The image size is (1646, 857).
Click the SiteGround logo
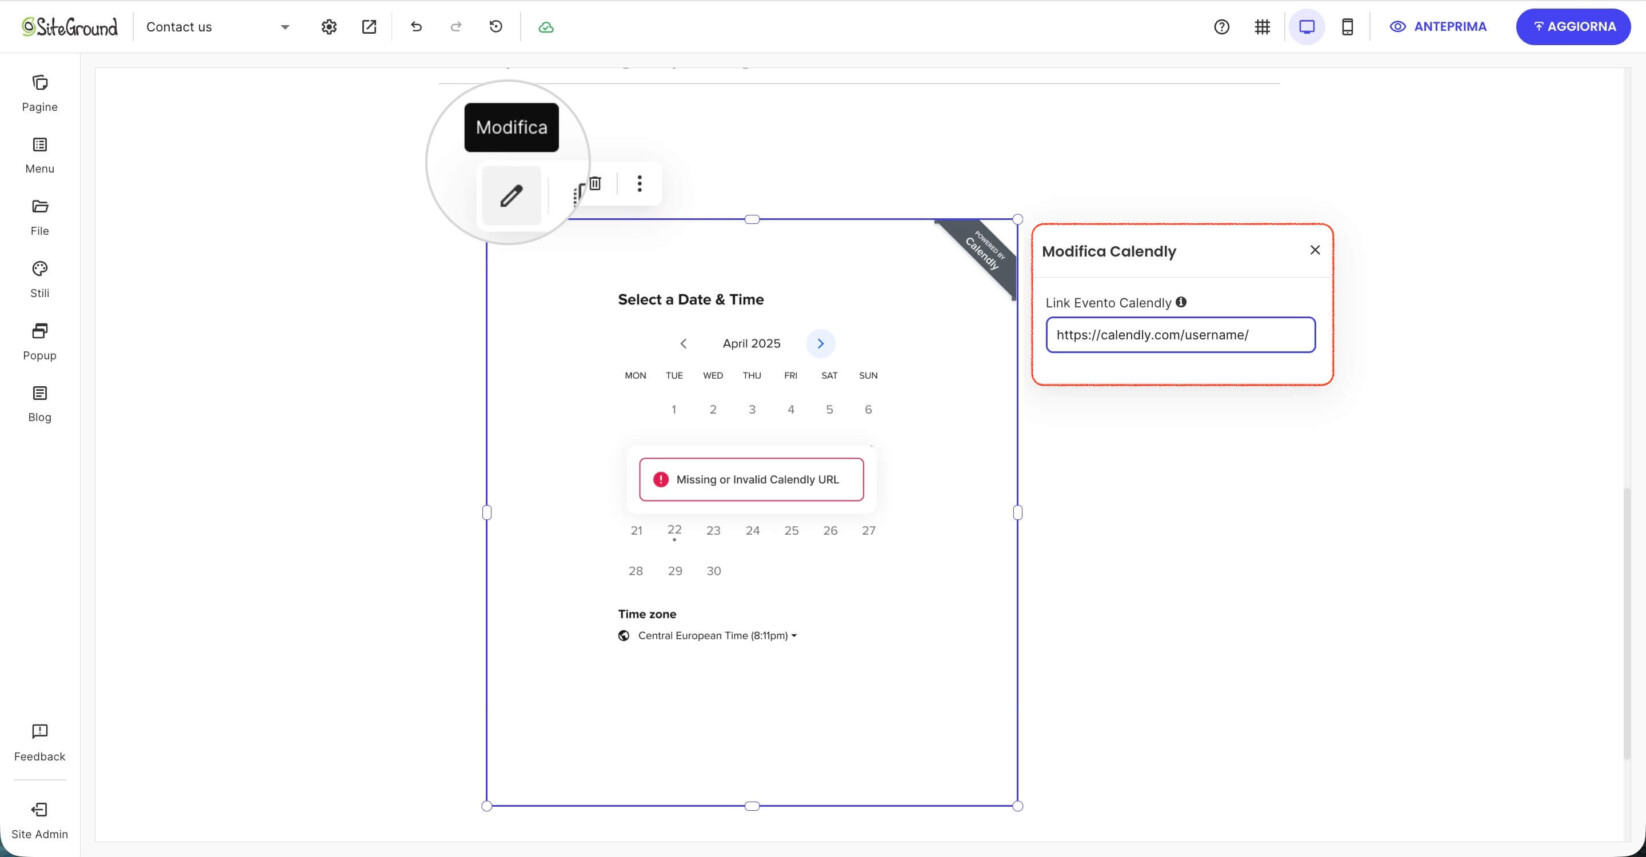pos(70,27)
